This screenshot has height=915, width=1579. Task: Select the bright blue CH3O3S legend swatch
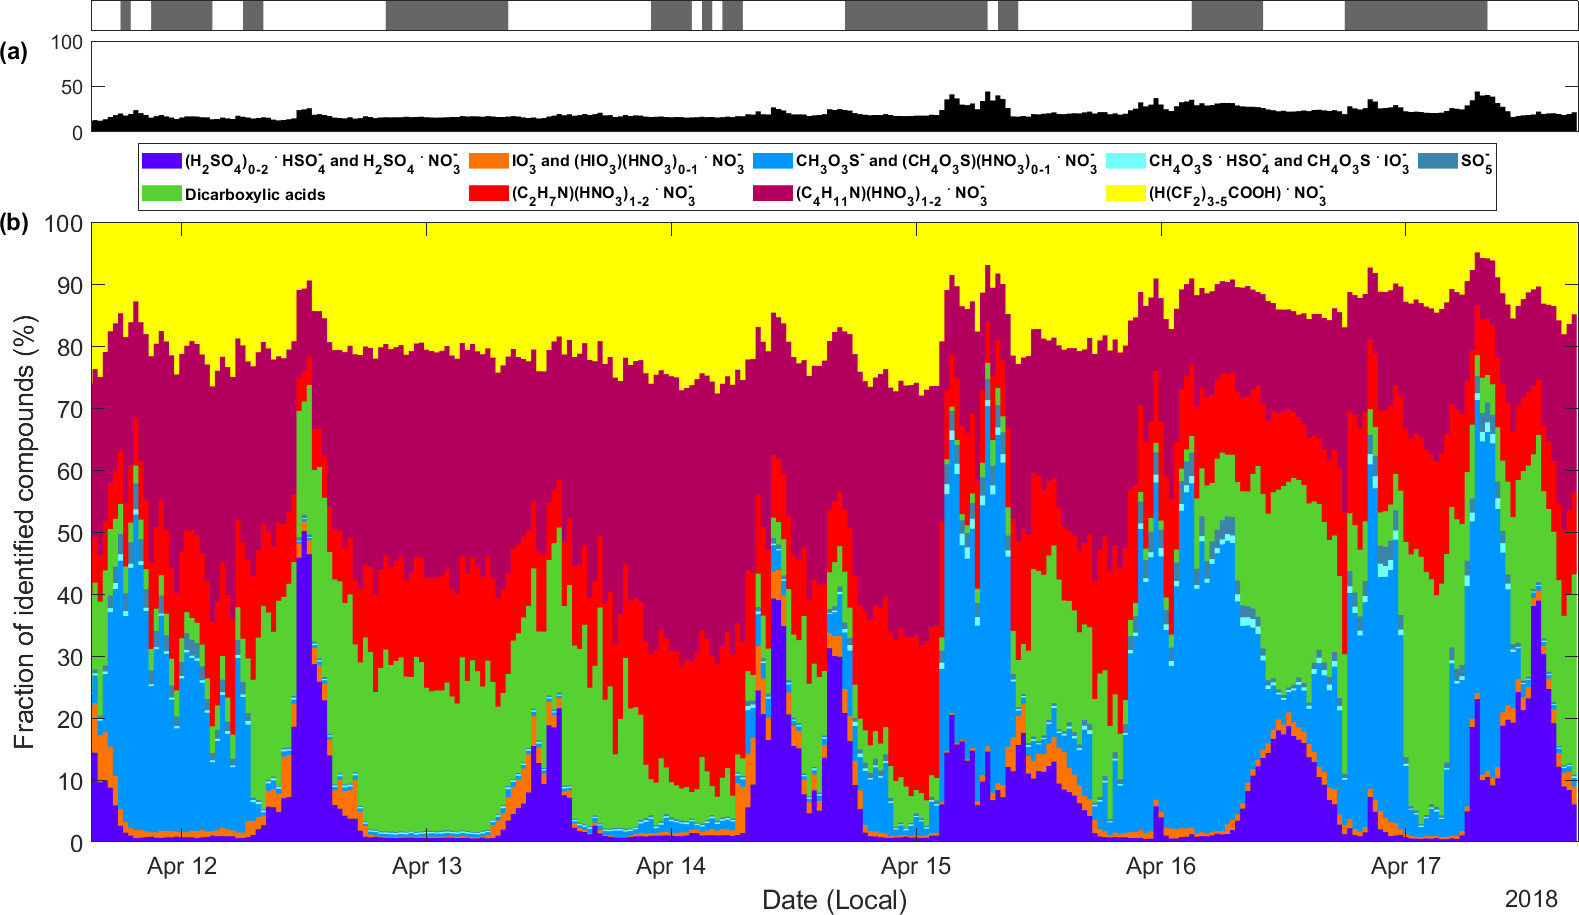(x=772, y=161)
